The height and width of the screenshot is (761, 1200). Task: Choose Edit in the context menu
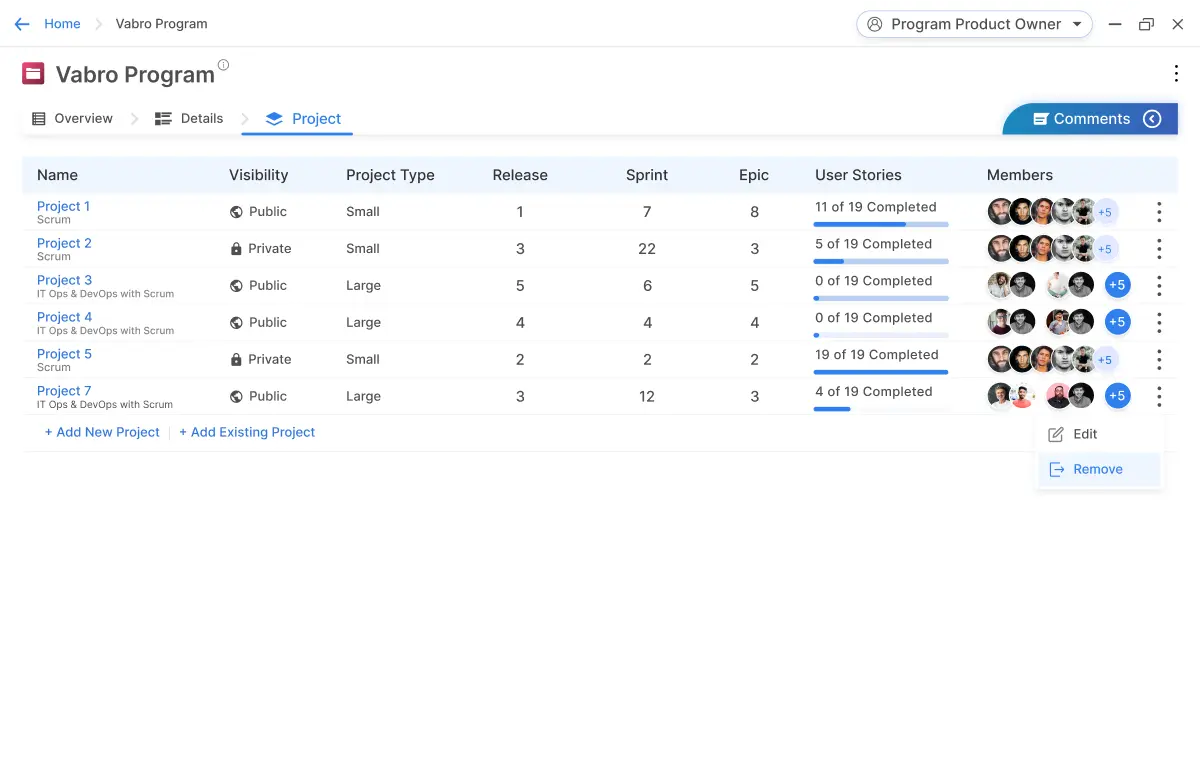coord(1084,434)
